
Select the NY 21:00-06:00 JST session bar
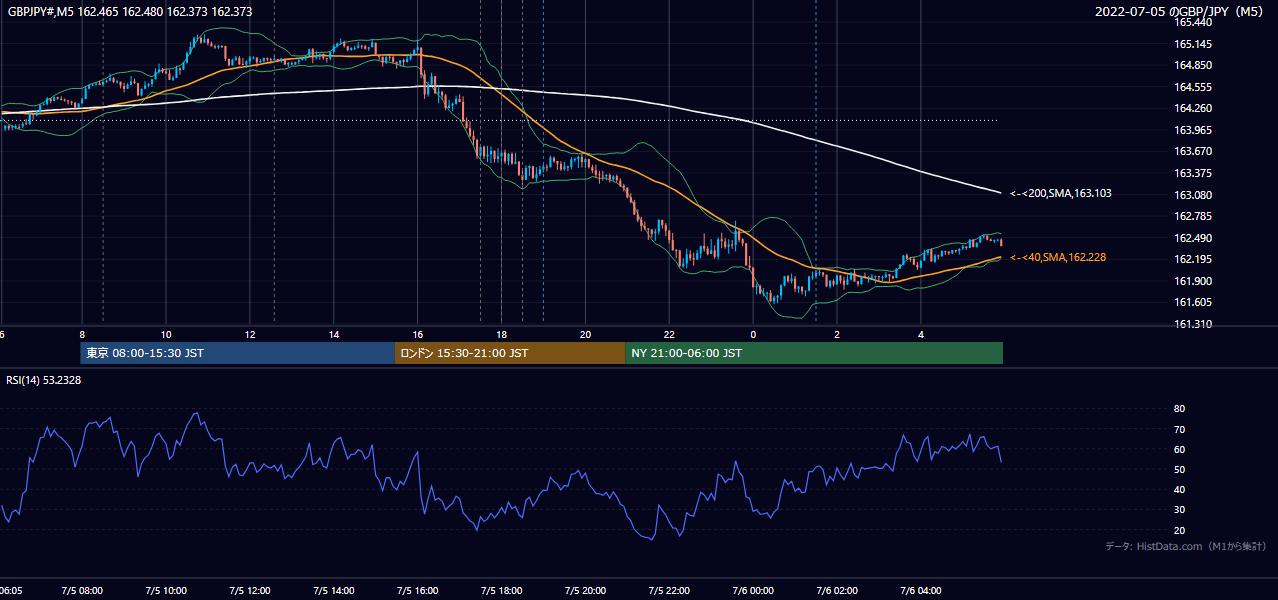click(814, 353)
